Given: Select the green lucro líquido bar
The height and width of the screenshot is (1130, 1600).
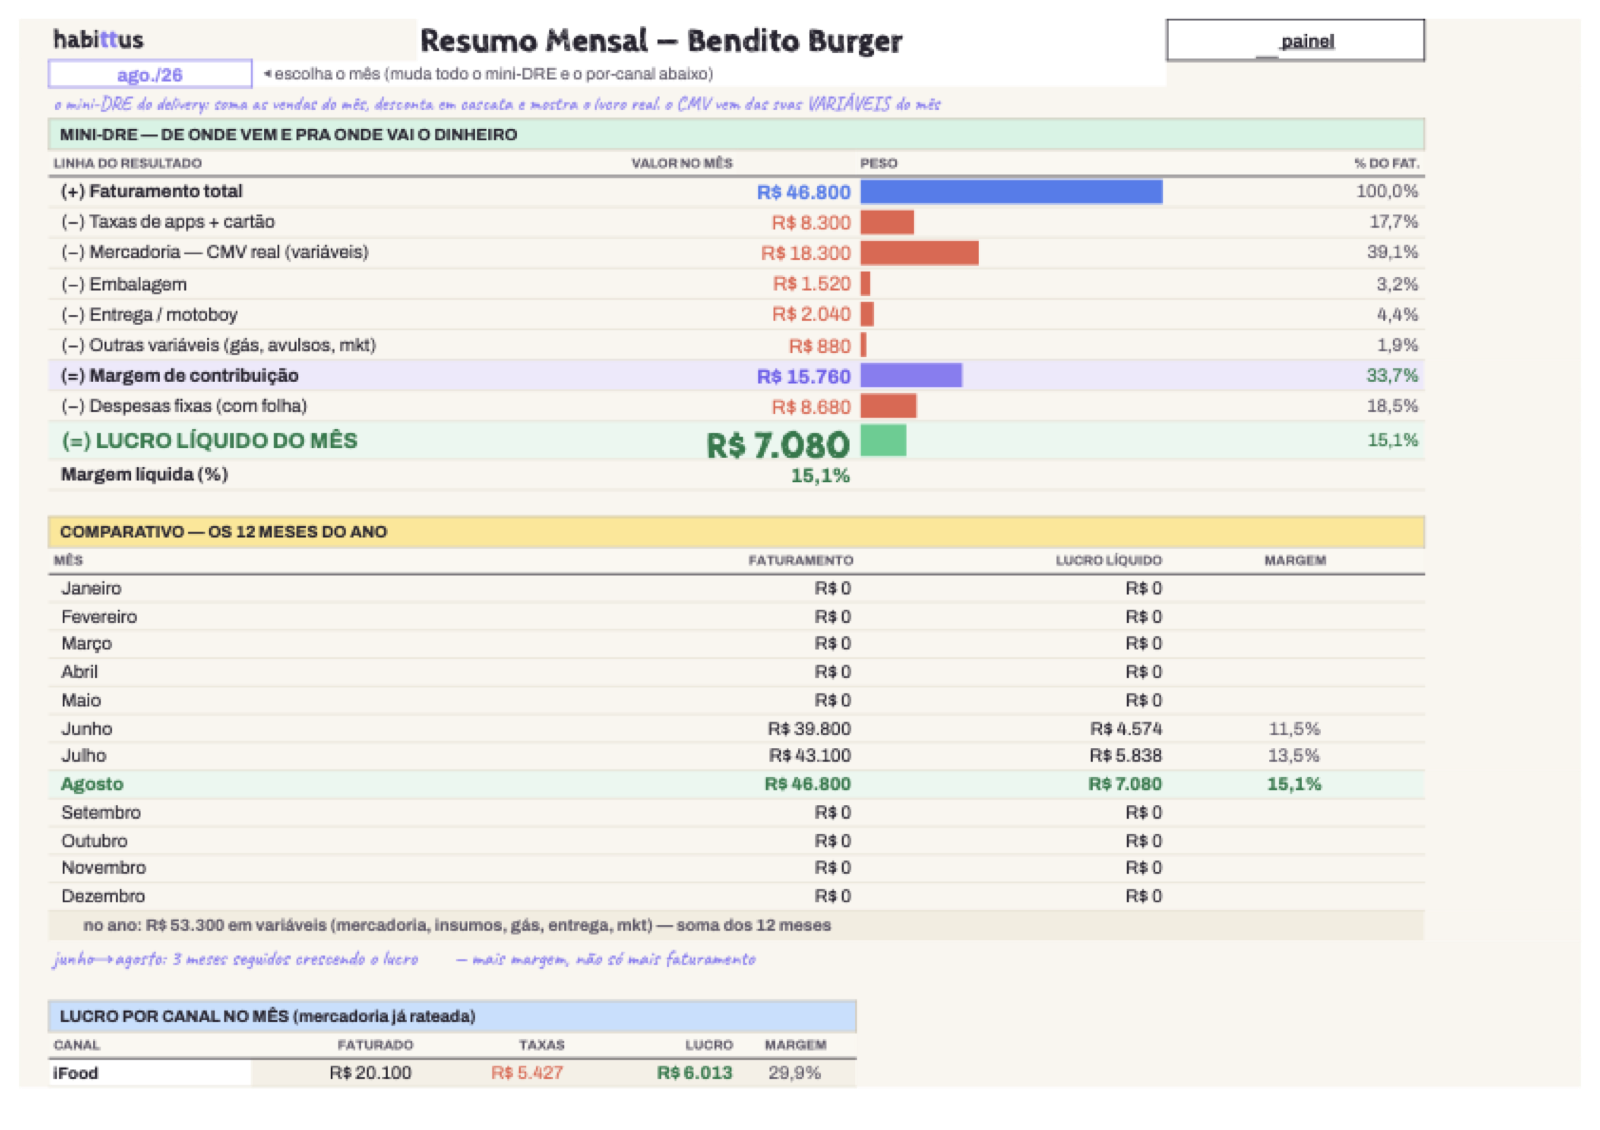Looking at the screenshot, I should tap(883, 441).
